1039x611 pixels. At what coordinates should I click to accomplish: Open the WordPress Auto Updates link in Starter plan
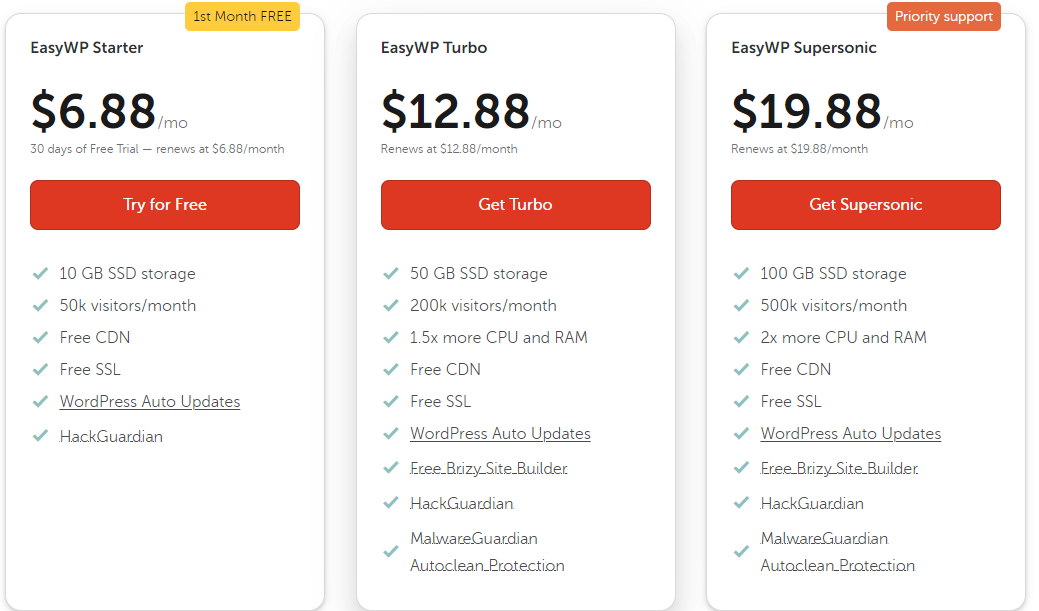[x=149, y=401]
